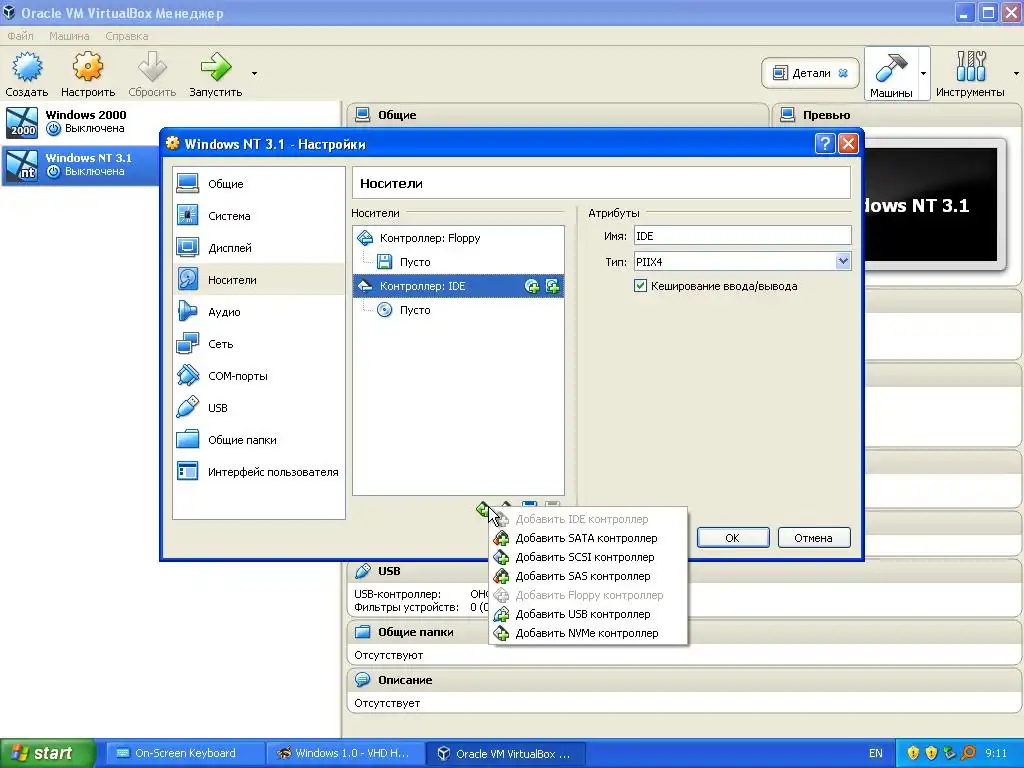Screen dimensions: 1024x768
Task: Toggle Кеширование ввода/вывода checkbox
Action: [x=640, y=286]
